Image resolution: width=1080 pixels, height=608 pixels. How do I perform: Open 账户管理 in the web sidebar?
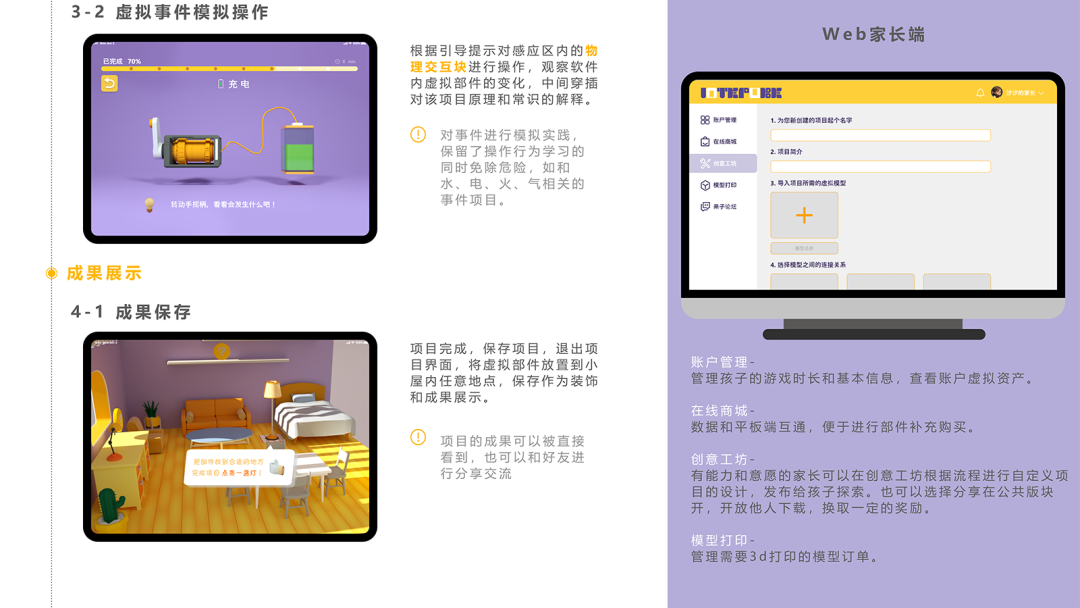(x=719, y=120)
